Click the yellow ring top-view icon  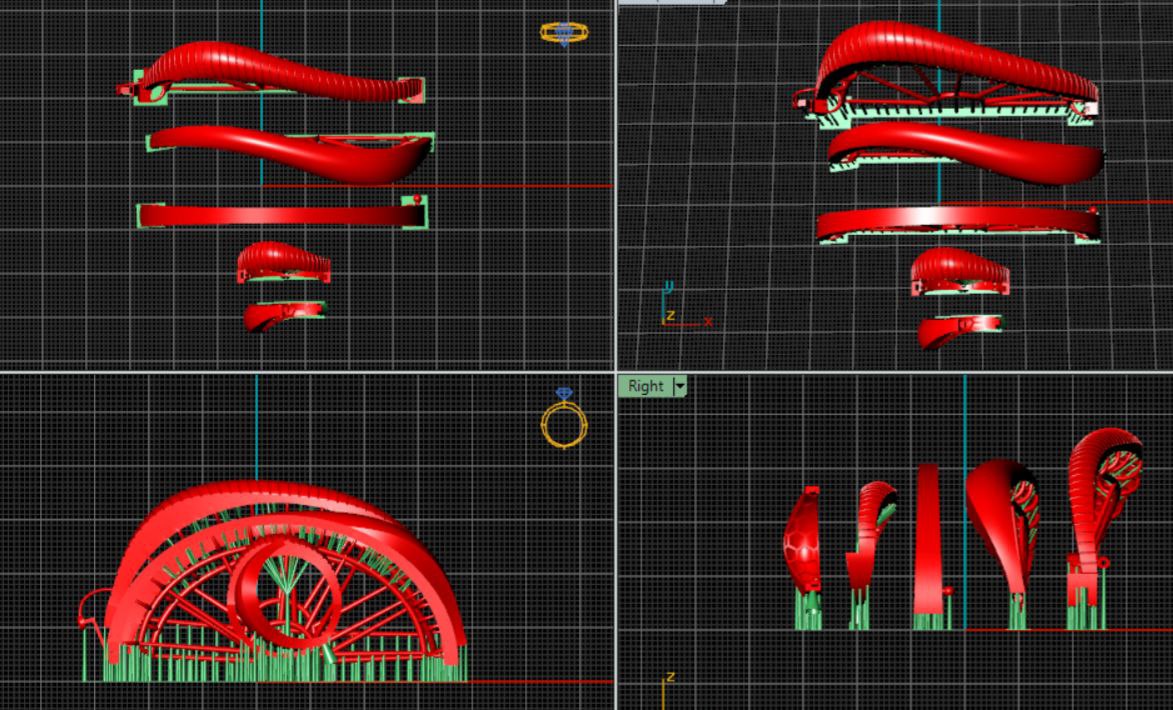564,33
